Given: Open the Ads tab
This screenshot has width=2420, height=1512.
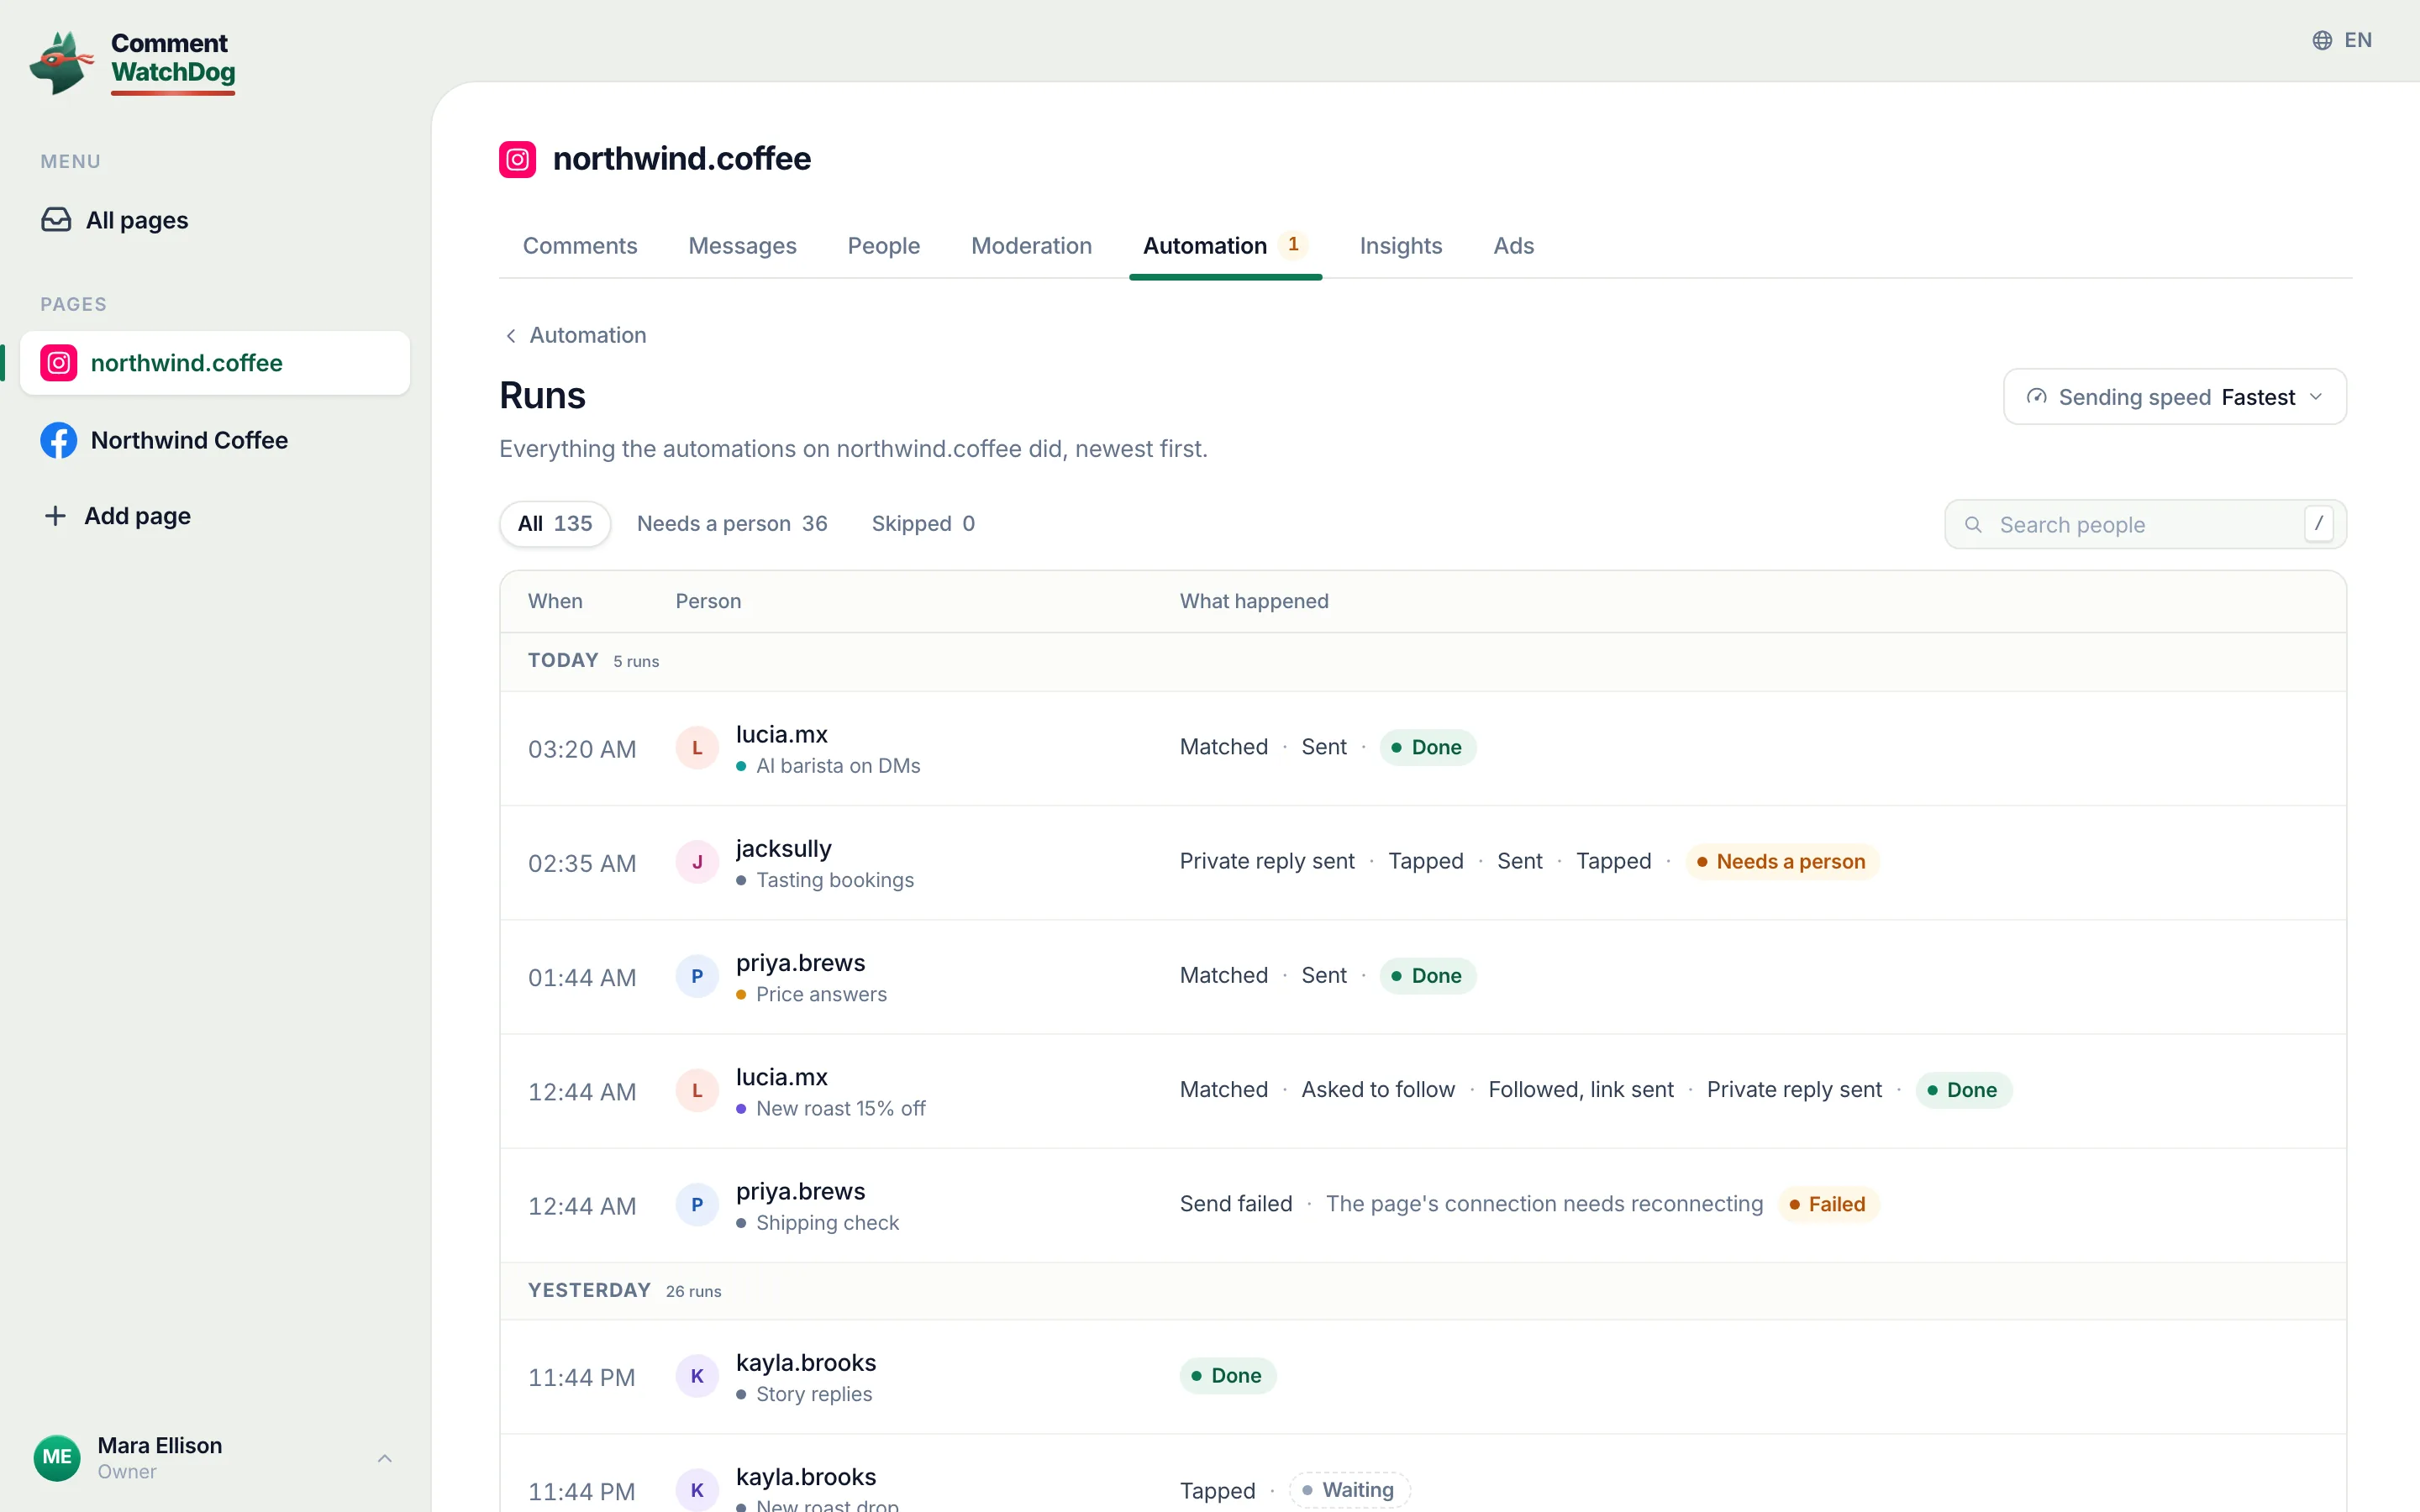Looking at the screenshot, I should coord(1513,246).
